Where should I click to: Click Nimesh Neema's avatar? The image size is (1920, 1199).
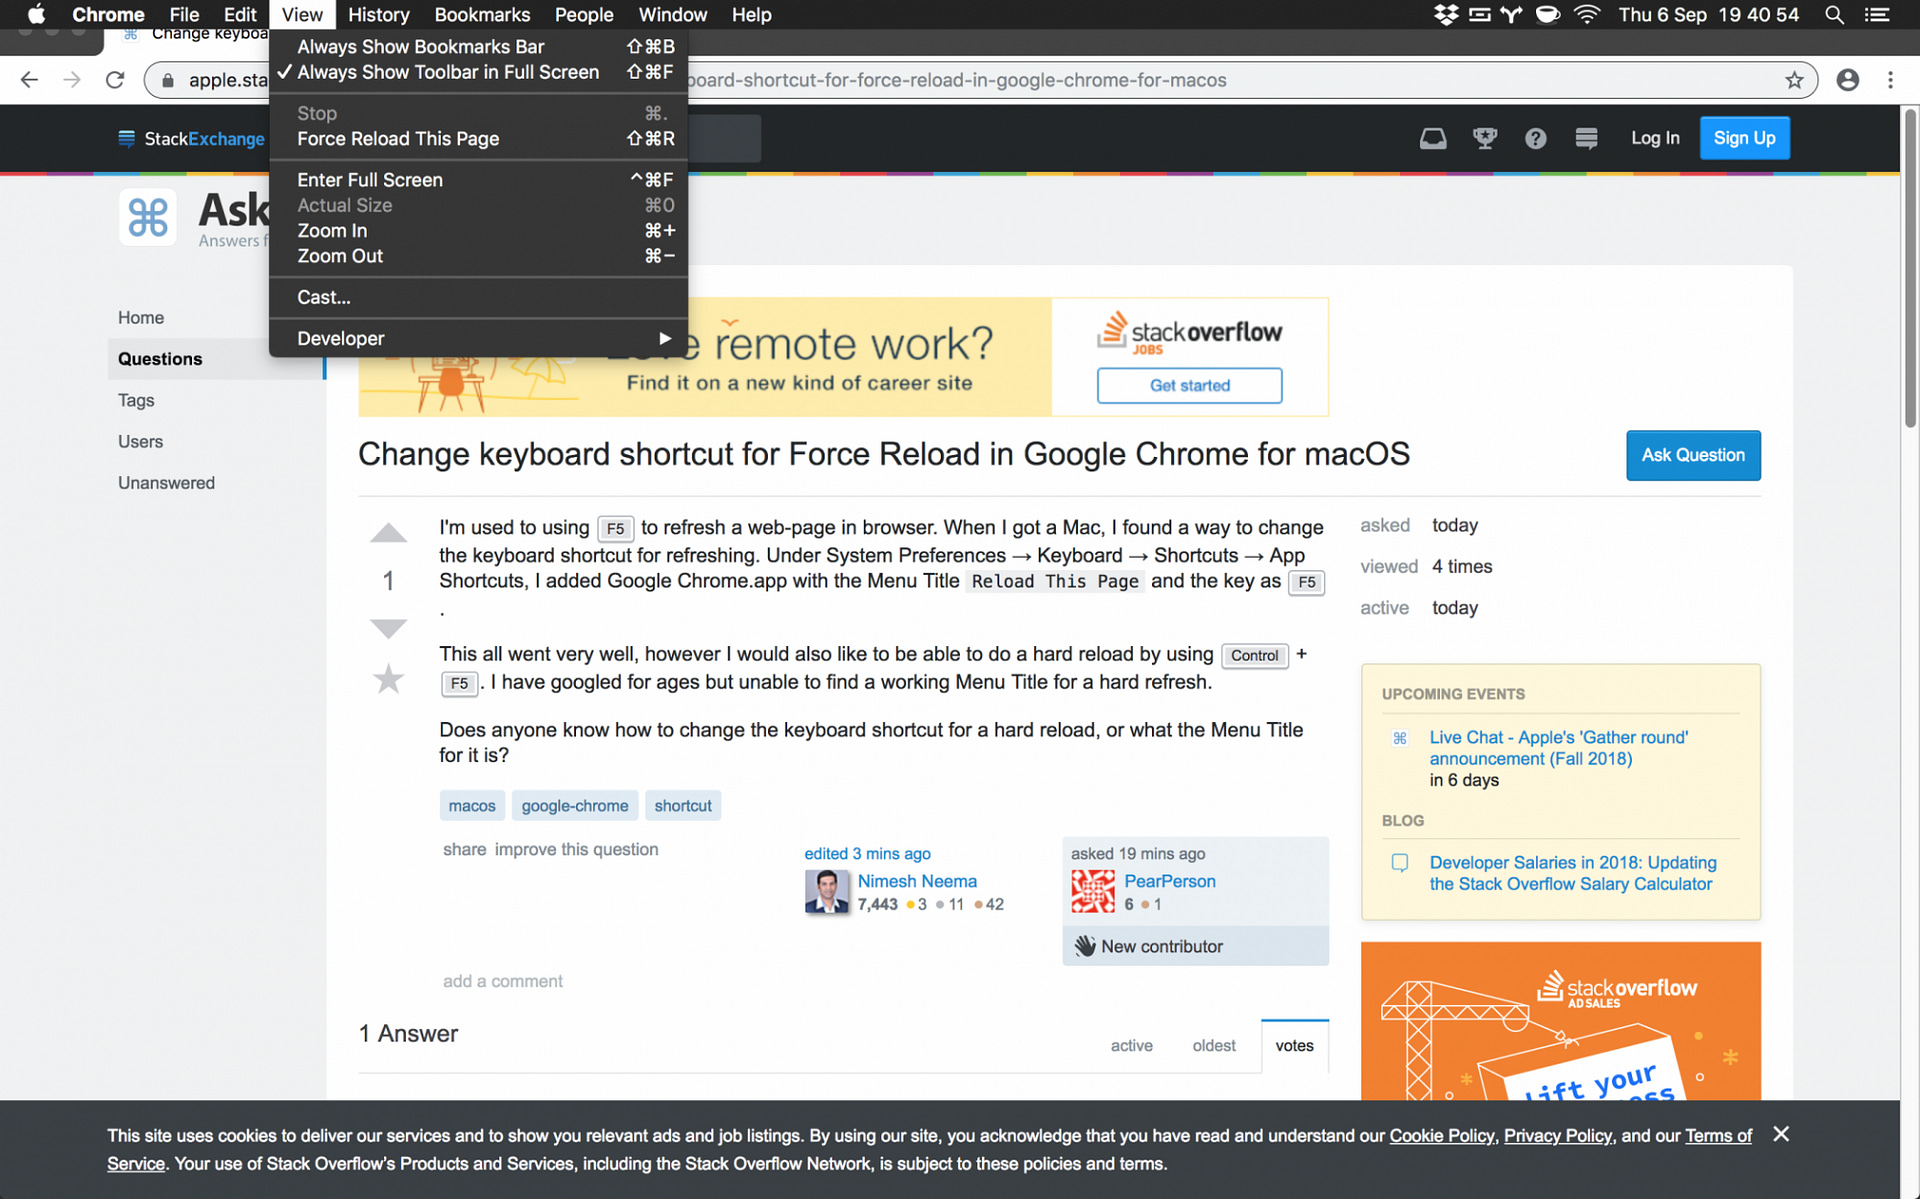827,891
